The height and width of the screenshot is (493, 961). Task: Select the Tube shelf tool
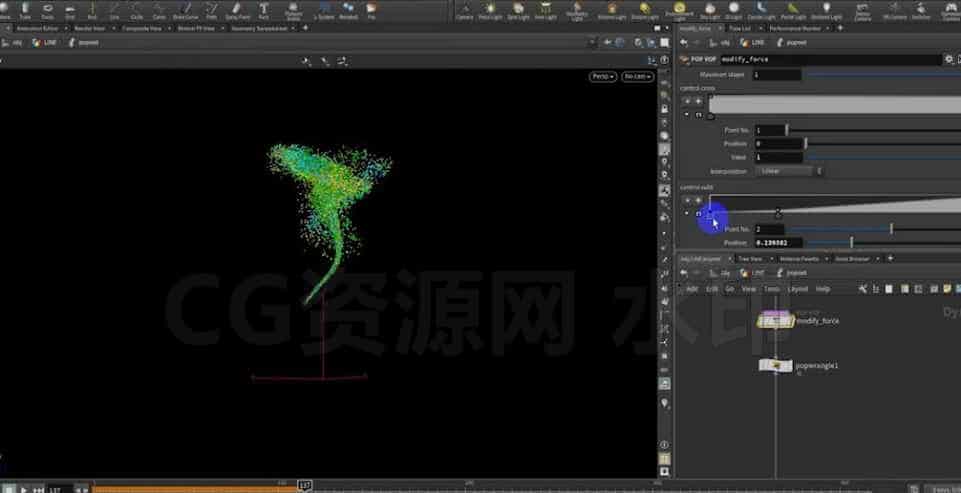coord(25,10)
